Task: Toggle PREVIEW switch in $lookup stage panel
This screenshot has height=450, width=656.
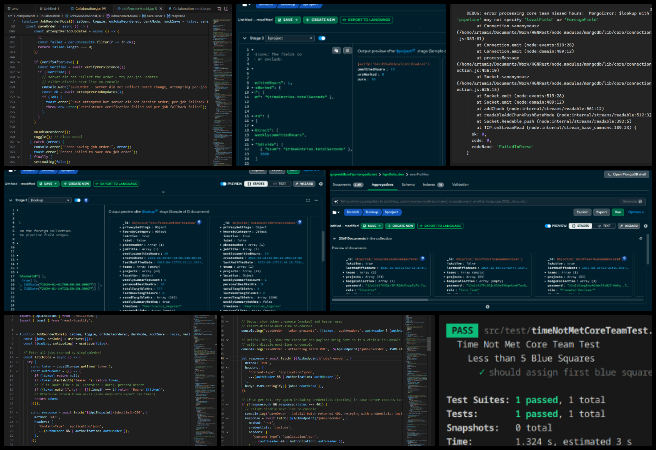Action: click(x=223, y=184)
